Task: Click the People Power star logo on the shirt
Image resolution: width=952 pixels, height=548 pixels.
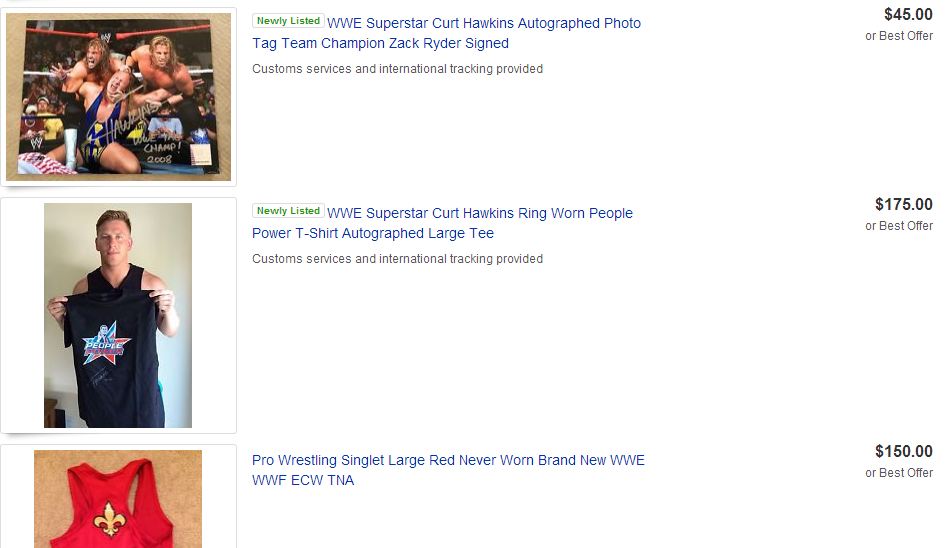Action: click(106, 343)
